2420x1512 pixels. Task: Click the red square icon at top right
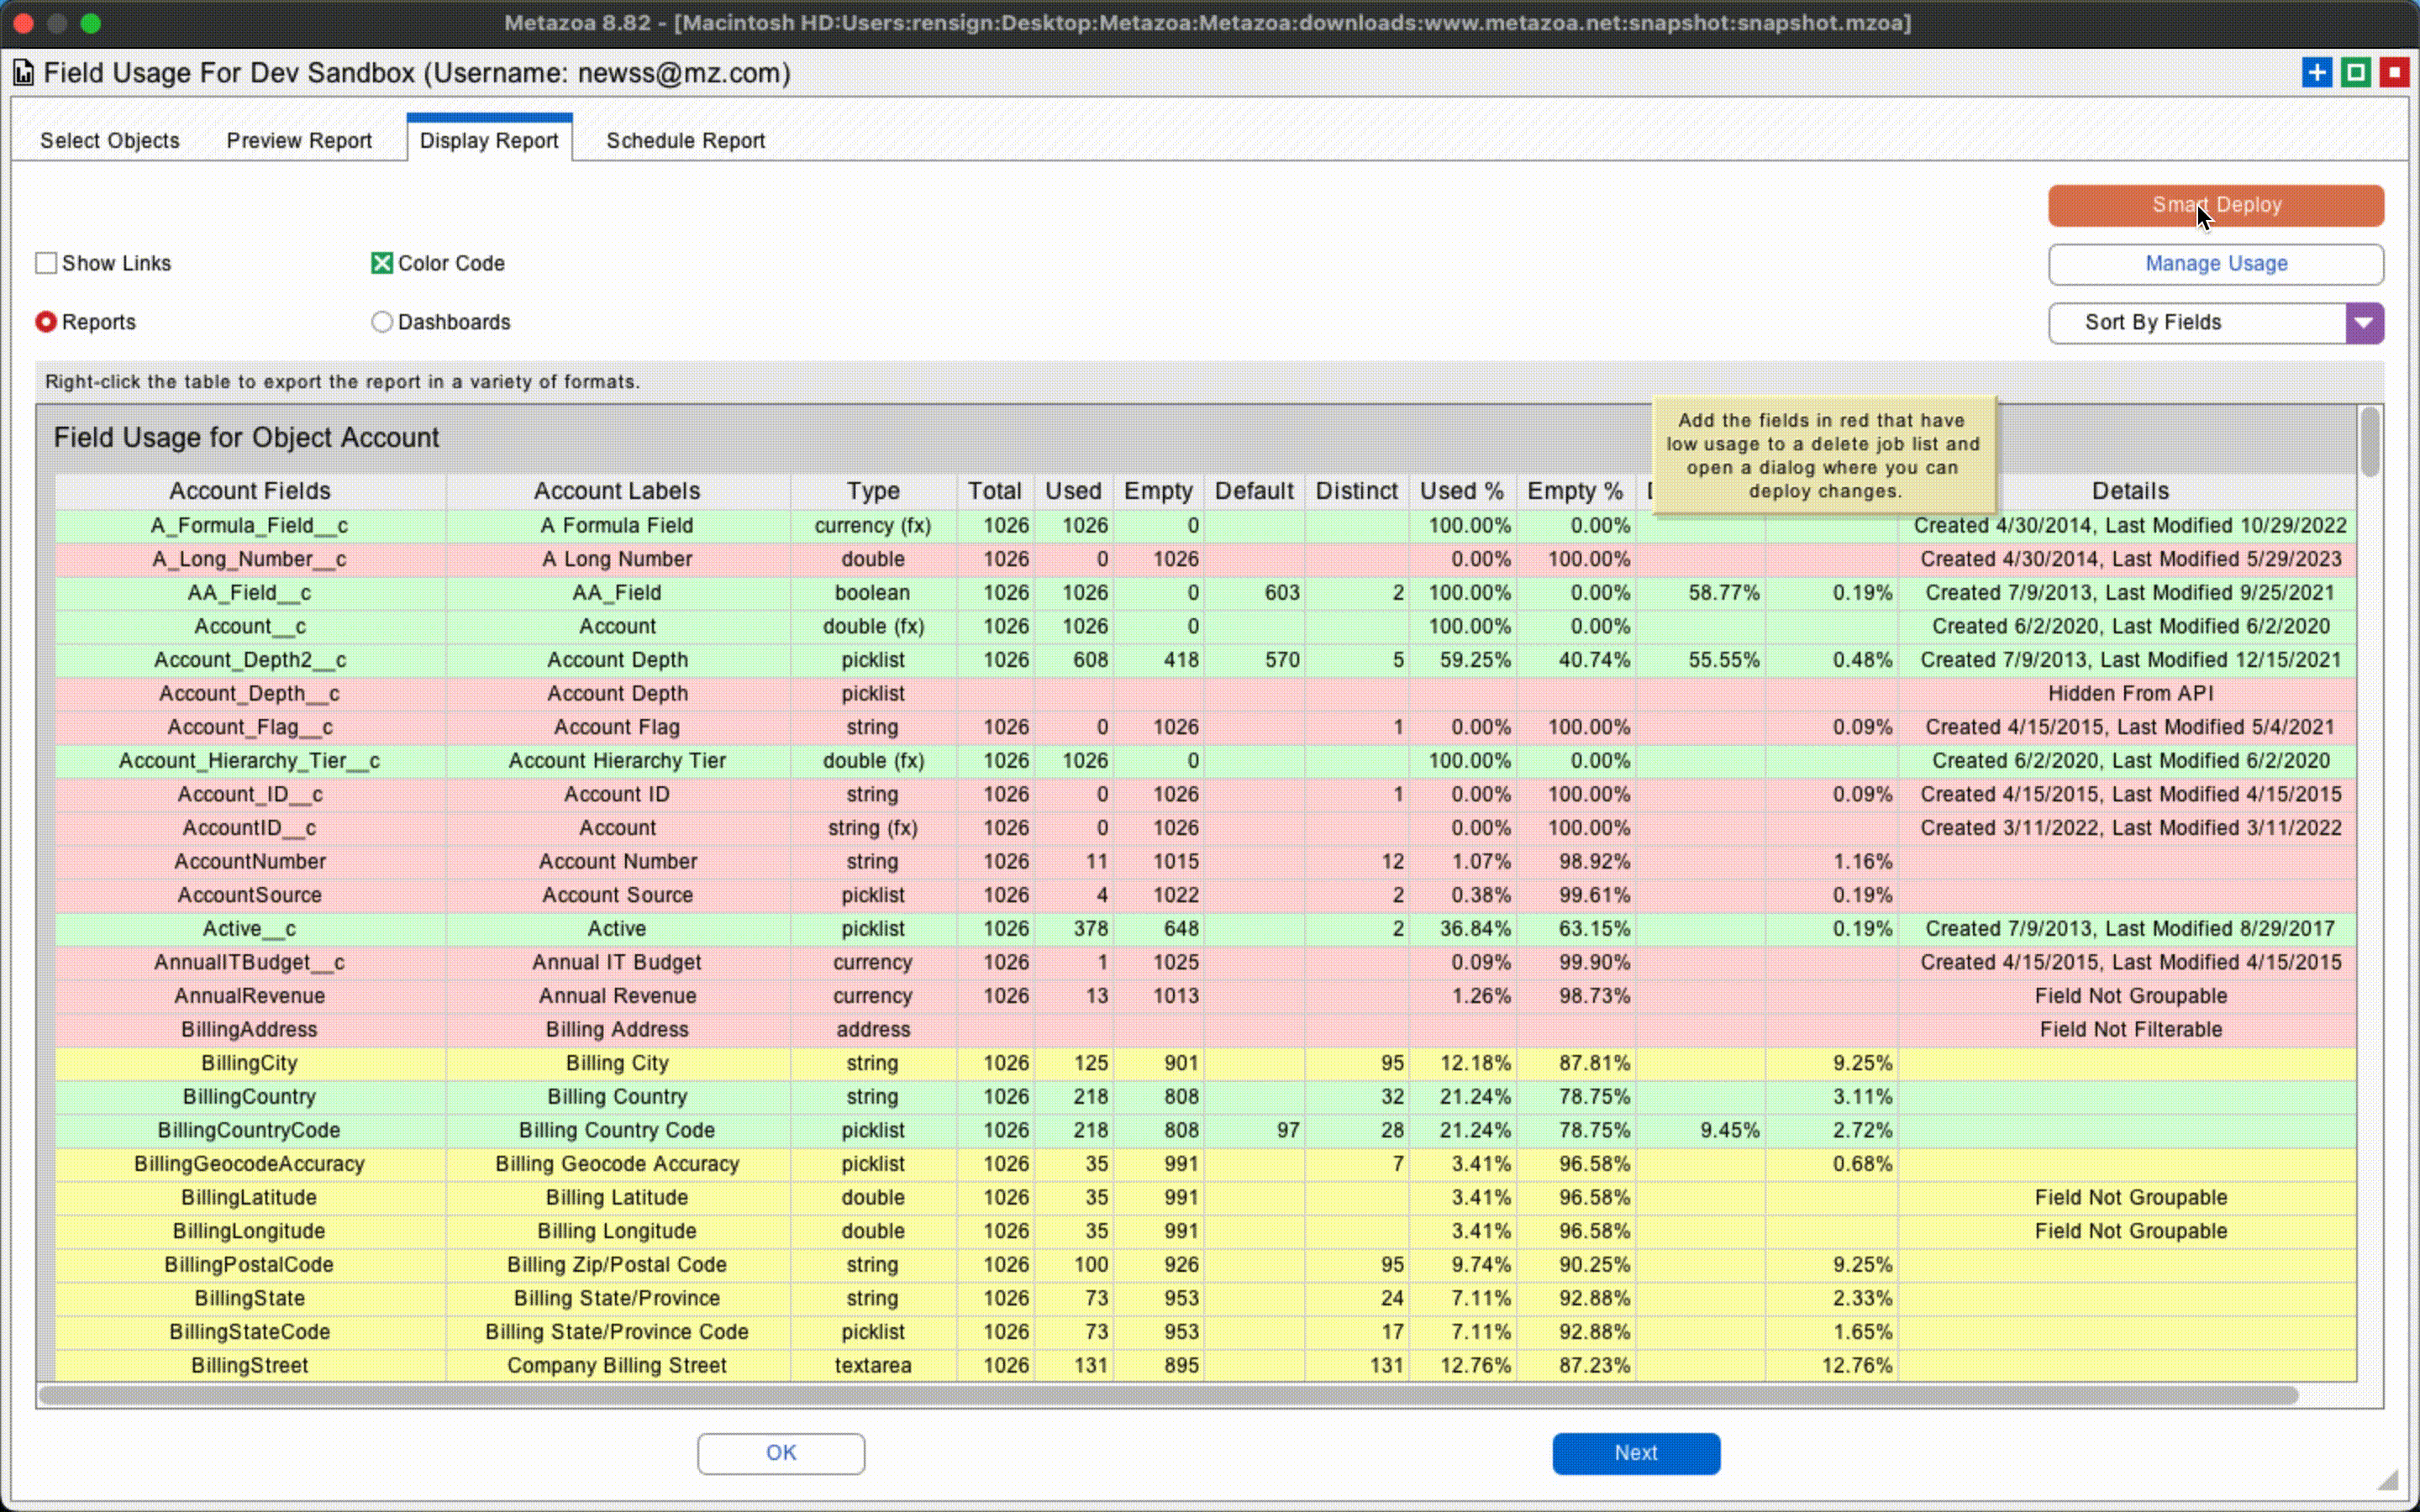pyautogui.click(x=2394, y=73)
